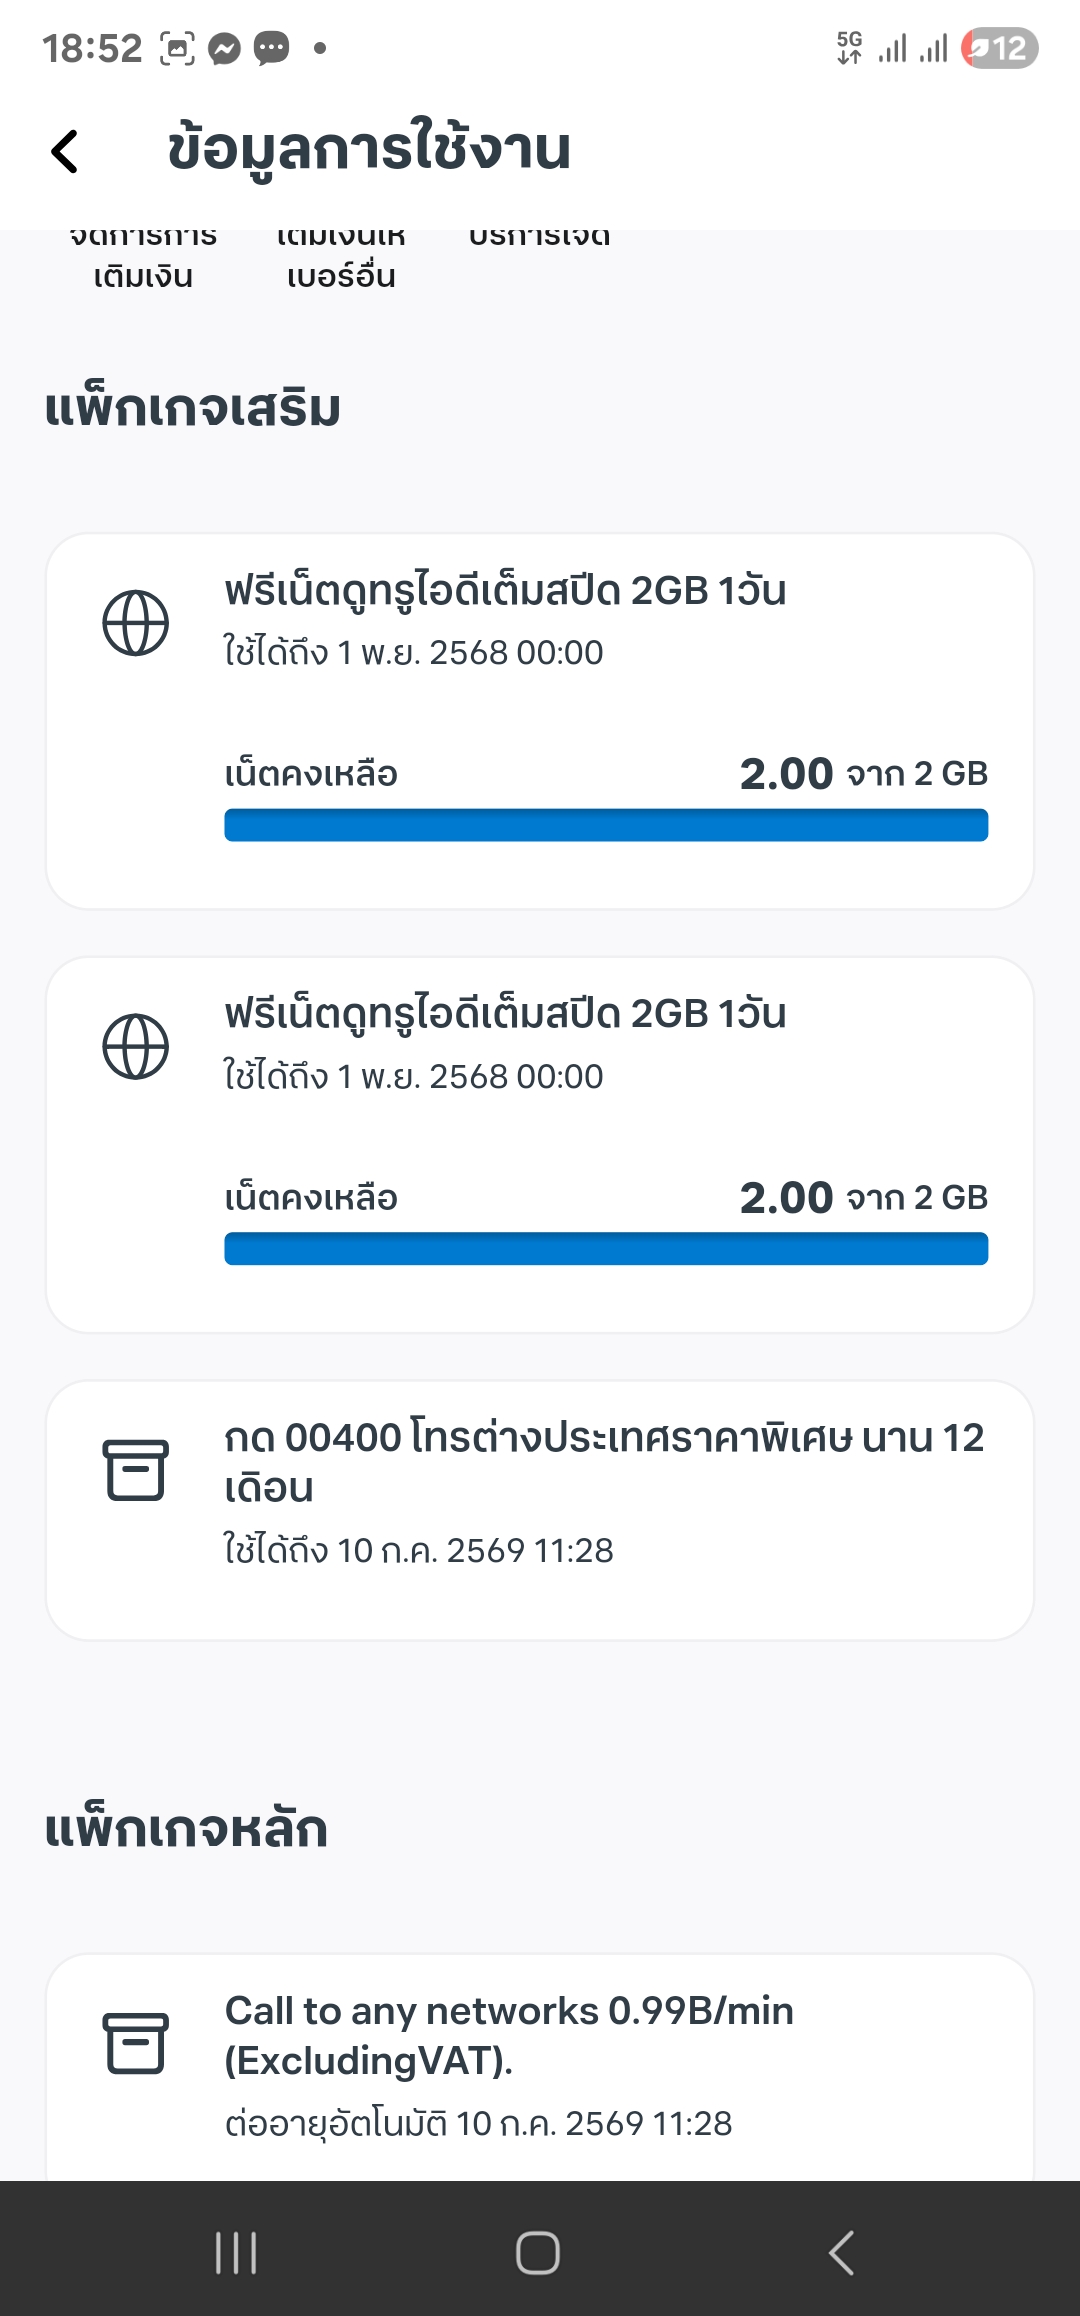1080x2316 pixels.
Task: Open Call to any networks 0.99B/min package
Action: point(509,2035)
